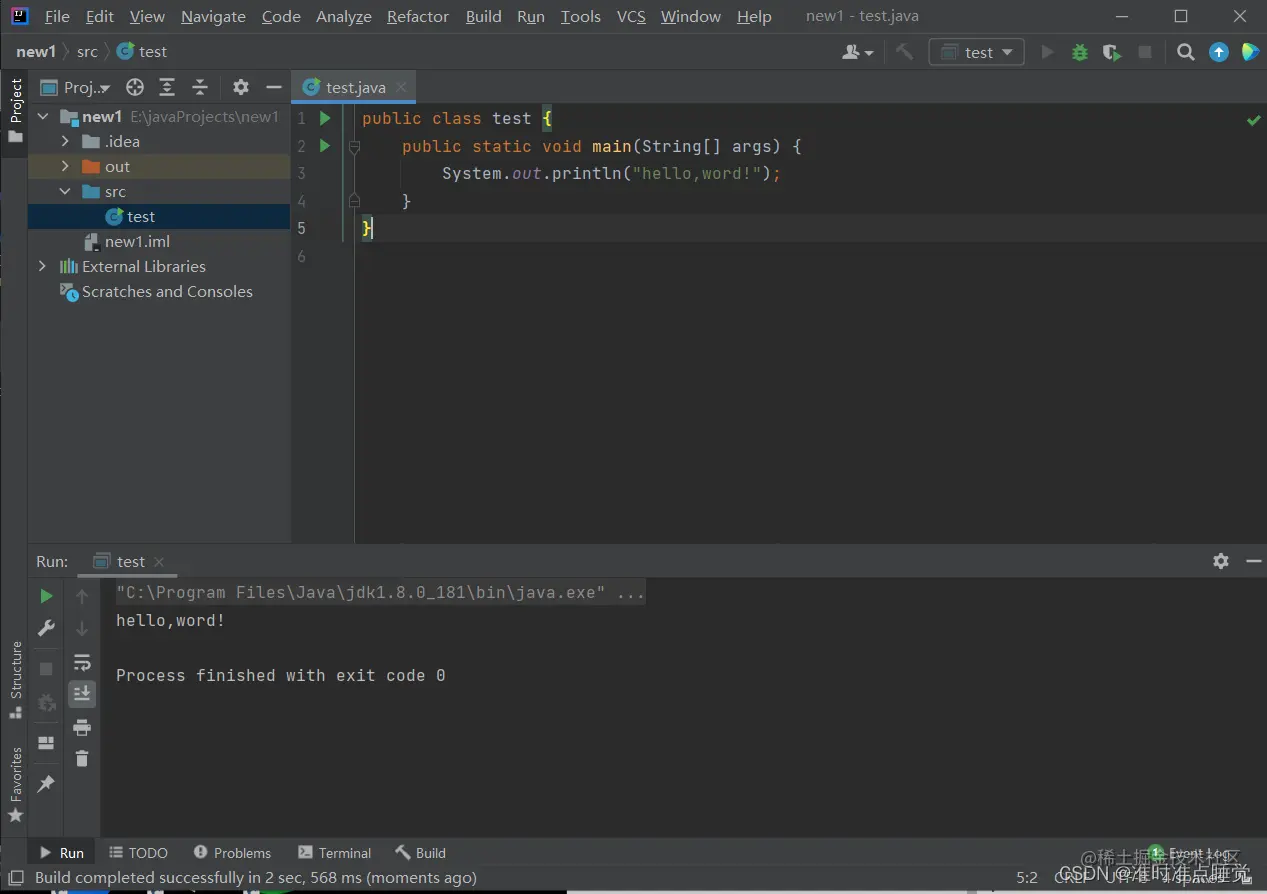The image size is (1267, 894).
Task: Click the Select Opened File target icon
Action: [x=135, y=87]
